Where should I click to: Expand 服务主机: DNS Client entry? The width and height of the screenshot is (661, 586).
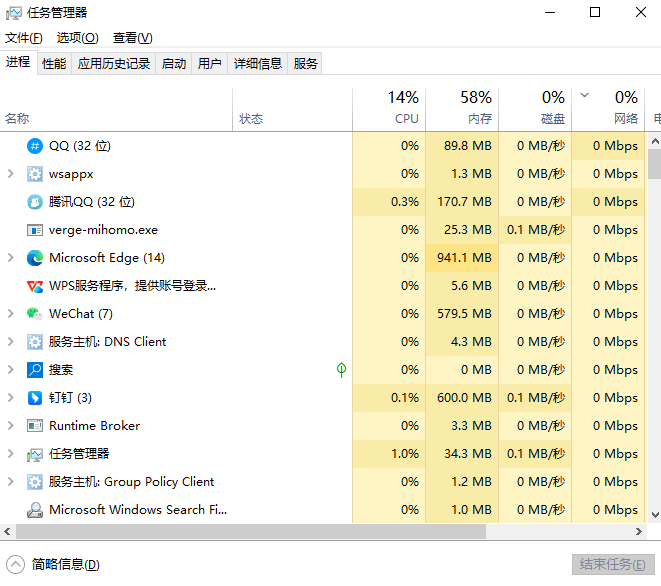click(11, 341)
